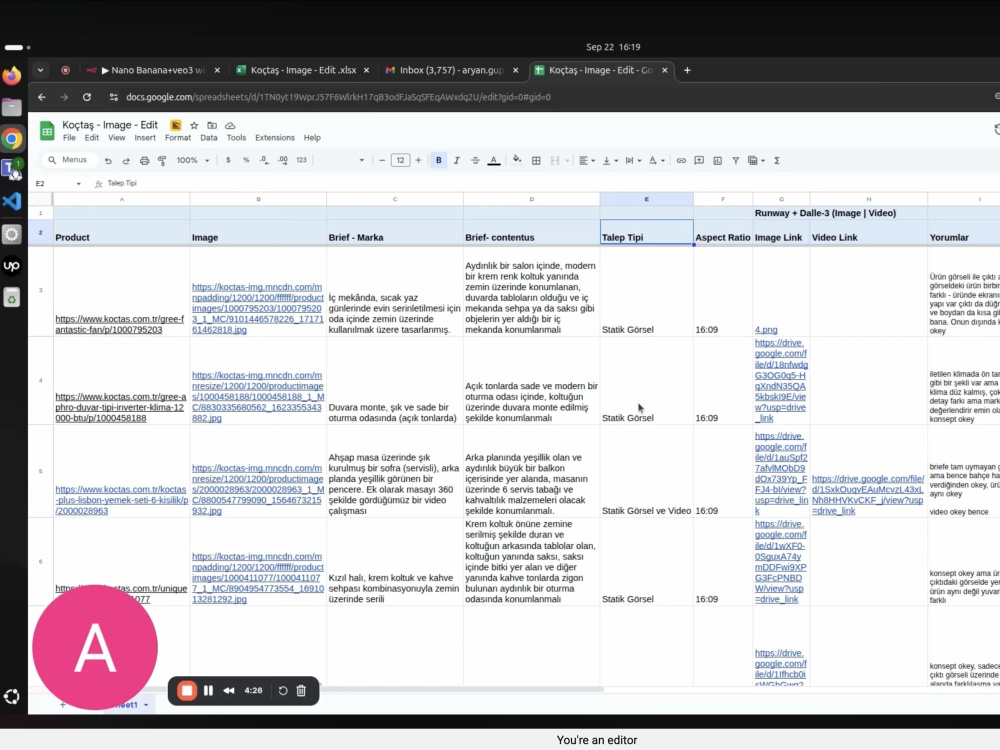Image resolution: width=1000 pixels, height=750 pixels.
Task: Check the cloud document status icon
Action: click(x=230, y=126)
